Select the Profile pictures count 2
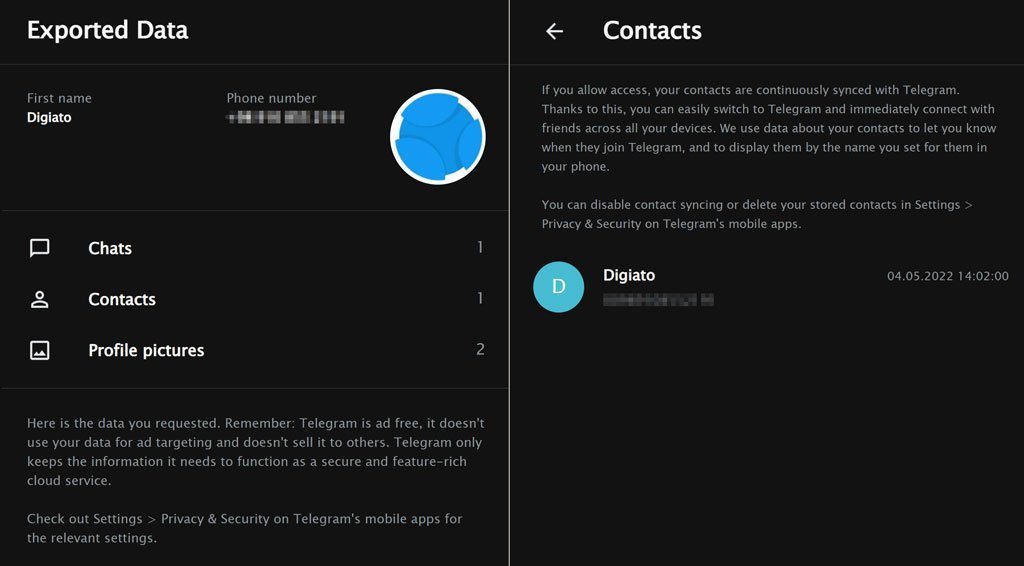1024x566 pixels. click(x=480, y=349)
